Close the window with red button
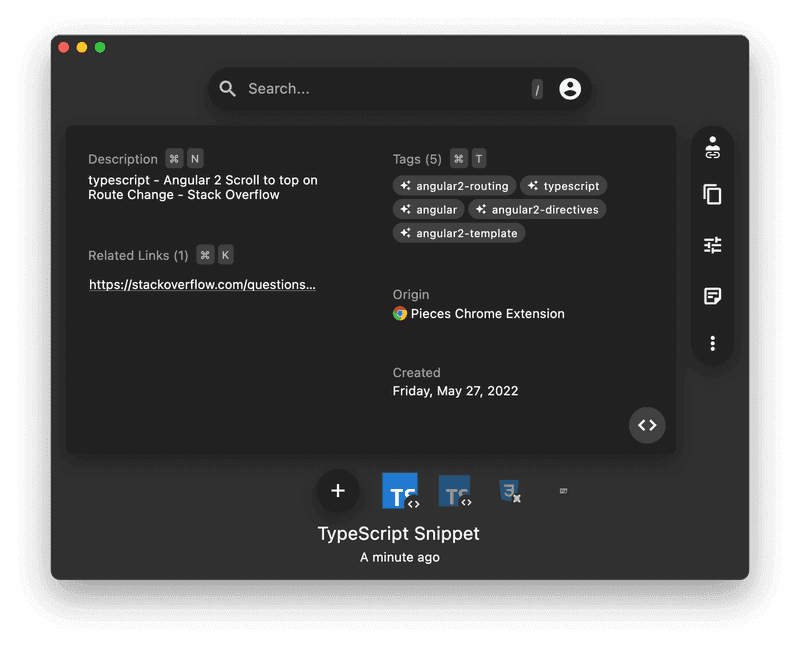Viewport: 800px width, 647px height. click(x=64, y=47)
